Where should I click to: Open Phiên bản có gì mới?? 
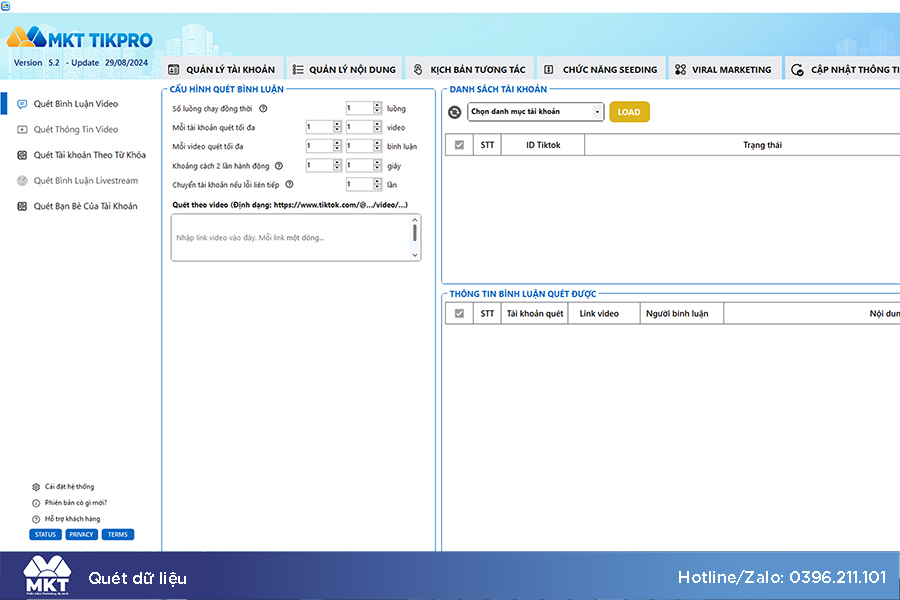pyautogui.click(x=76, y=503)
